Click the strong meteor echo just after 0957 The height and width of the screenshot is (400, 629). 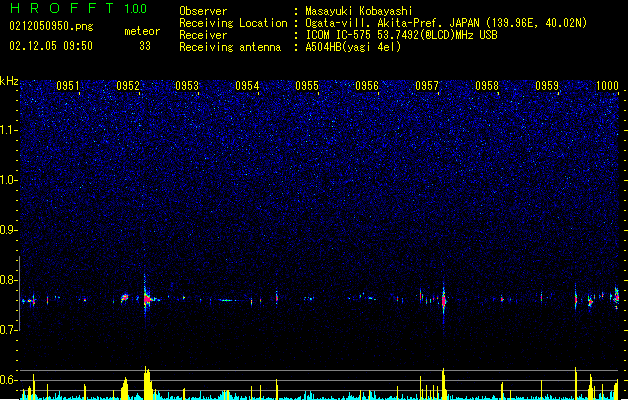click(x=444, y=300)
